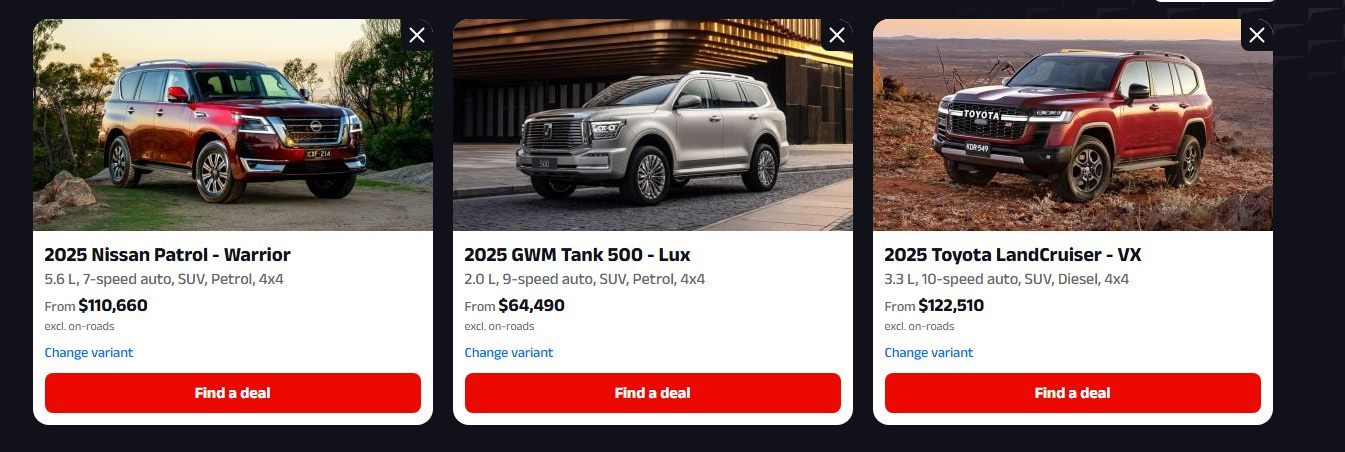Click the $122,510 price on the LandCruiser card

952,306
